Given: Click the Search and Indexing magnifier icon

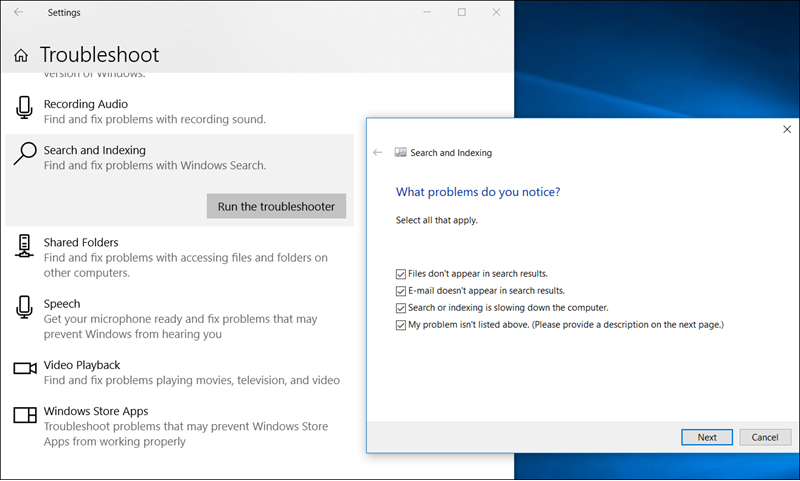Looking at the screenshot, I should click(x=25, y=153).
